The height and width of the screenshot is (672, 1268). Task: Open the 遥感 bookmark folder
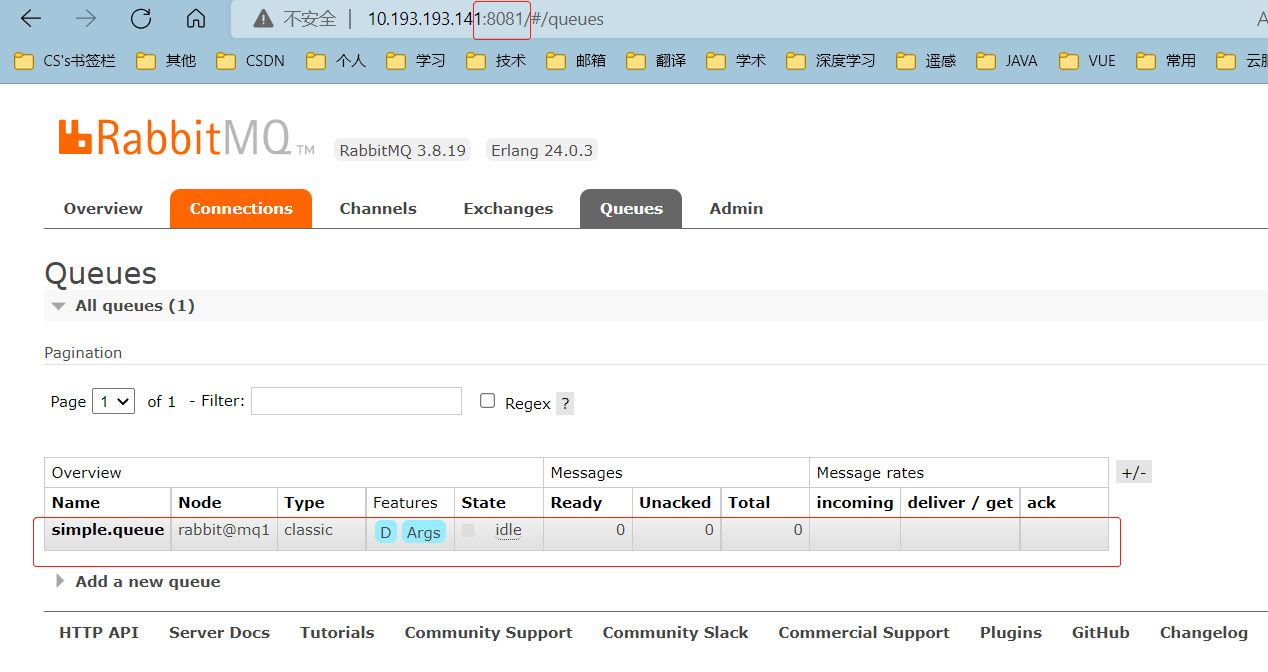pos(926,61)
